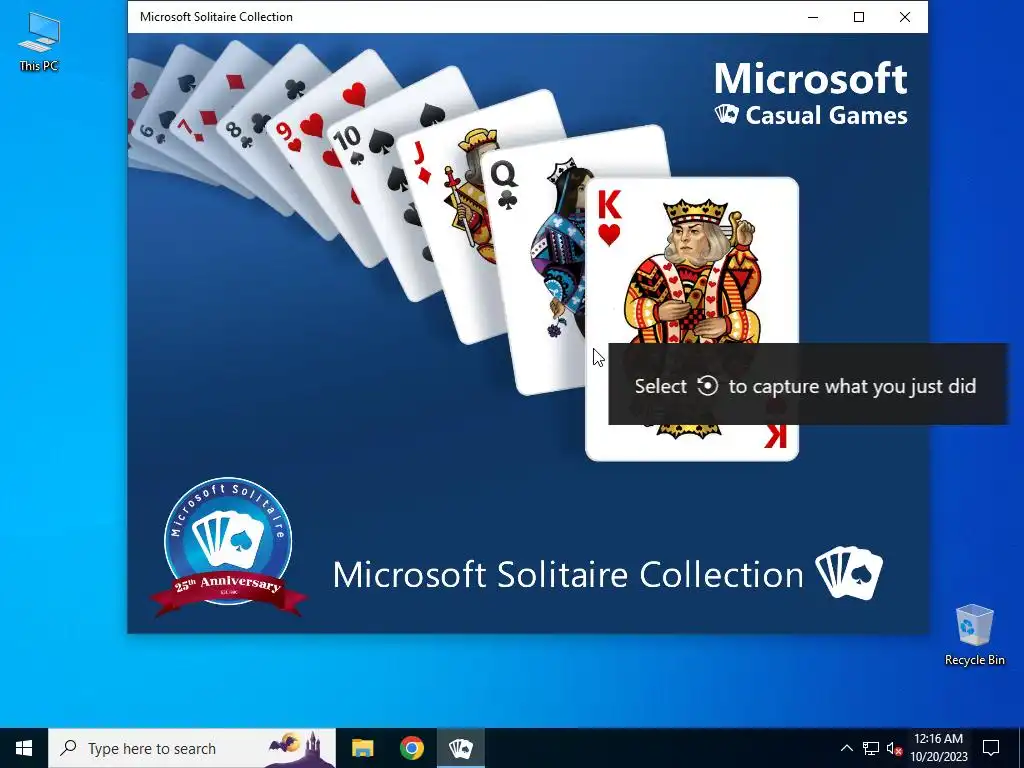Click the 25th Anniversary badge

point(228,547)
